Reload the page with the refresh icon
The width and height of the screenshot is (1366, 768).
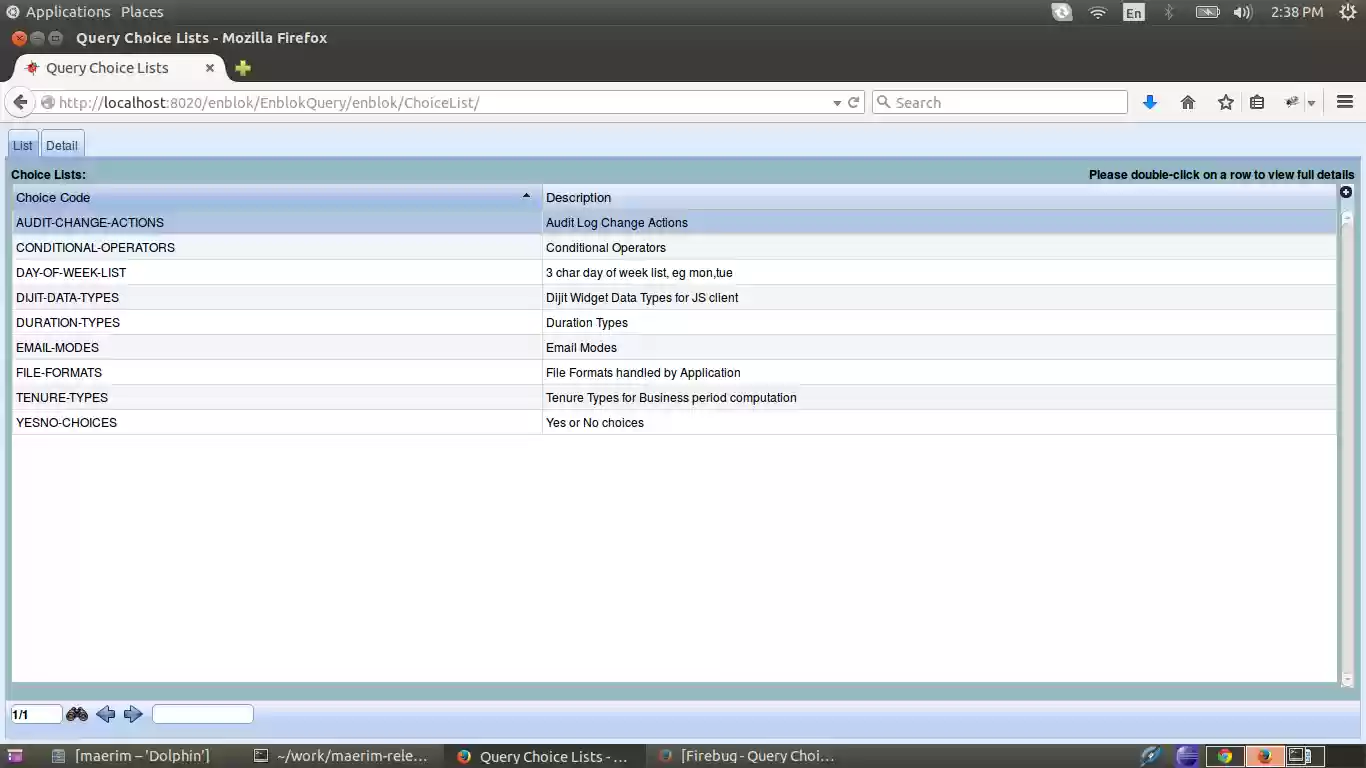854,102
